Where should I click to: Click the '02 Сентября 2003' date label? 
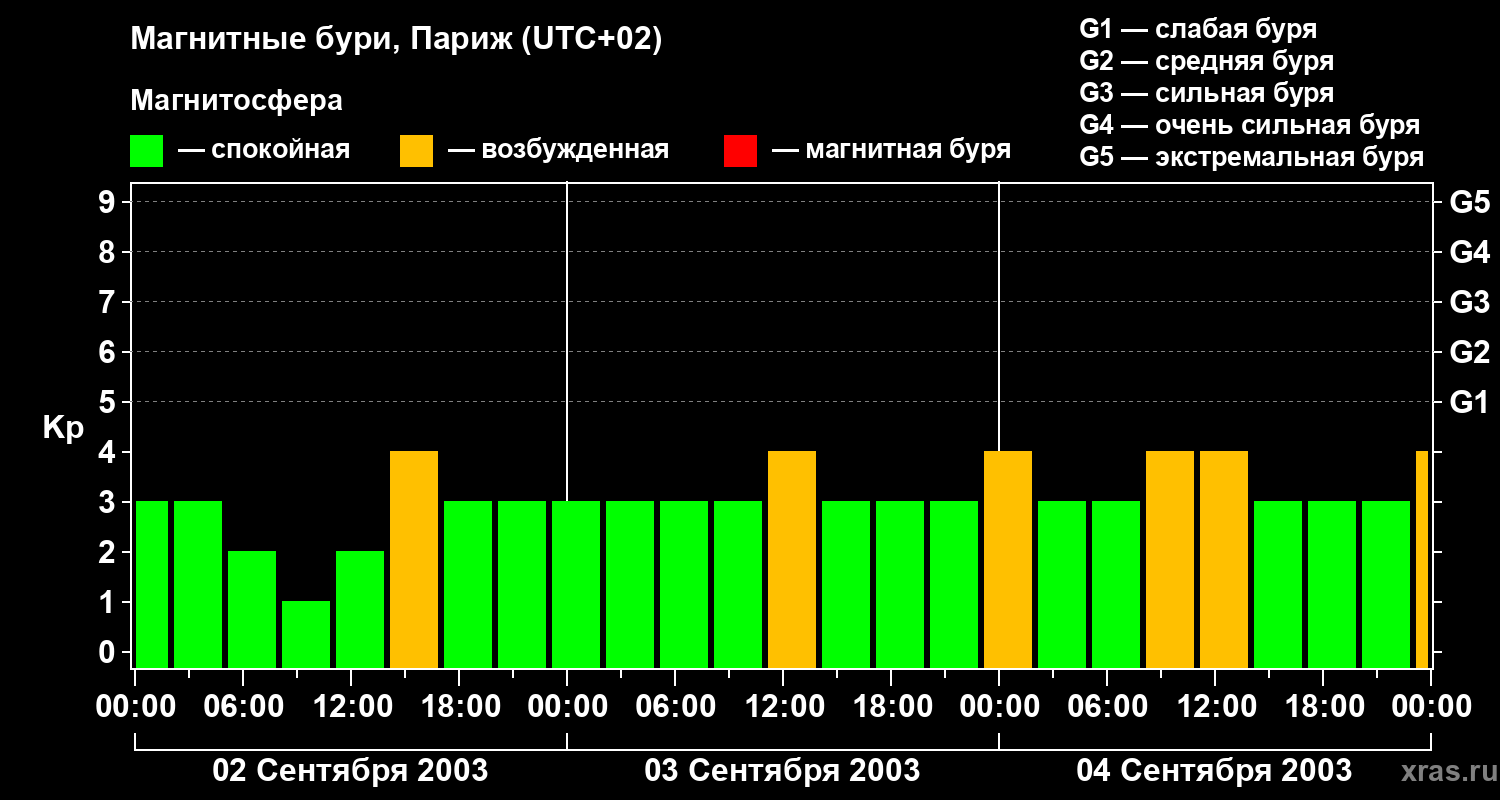point(350,770)
